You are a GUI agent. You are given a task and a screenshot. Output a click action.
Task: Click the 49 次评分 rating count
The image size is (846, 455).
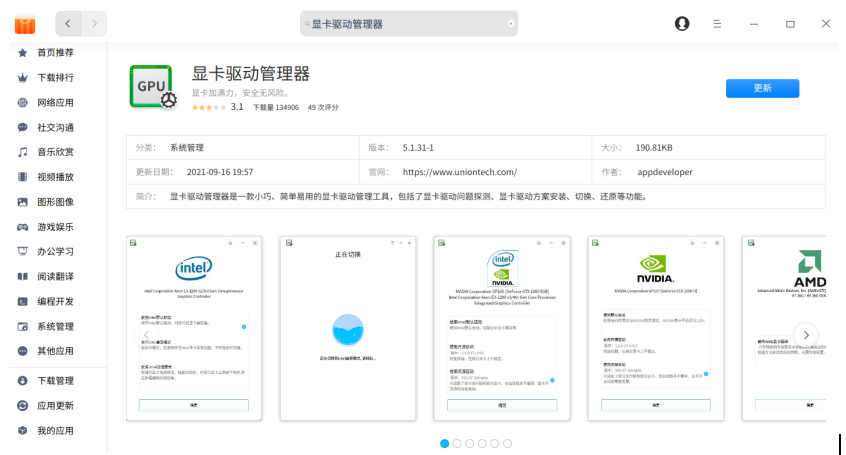(323, 107)
